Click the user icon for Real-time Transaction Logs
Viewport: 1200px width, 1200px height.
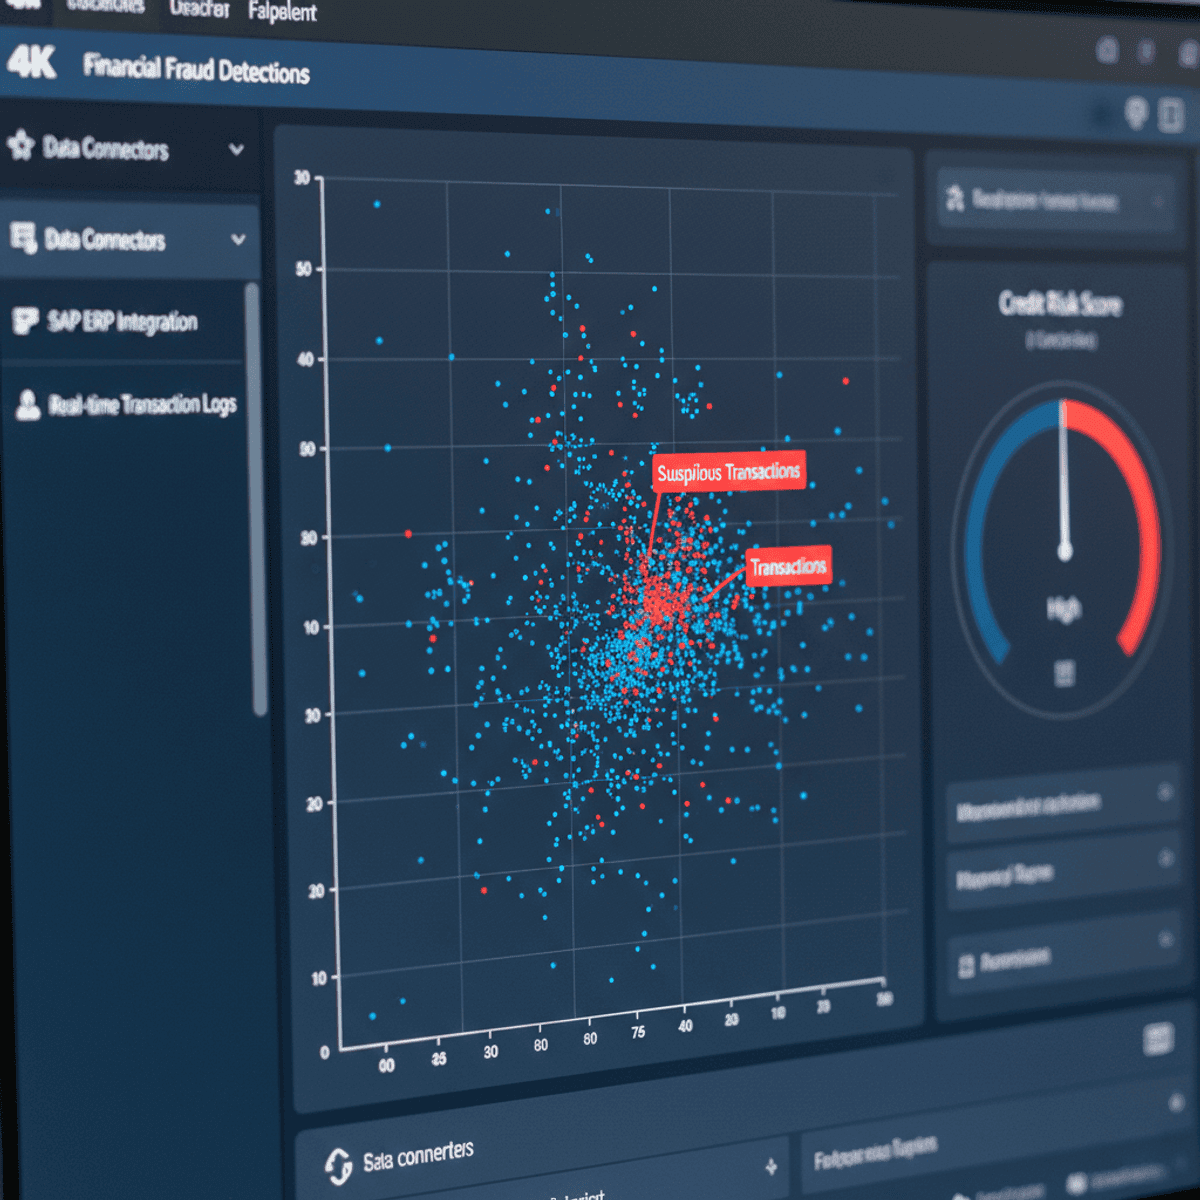pos(28,404)
